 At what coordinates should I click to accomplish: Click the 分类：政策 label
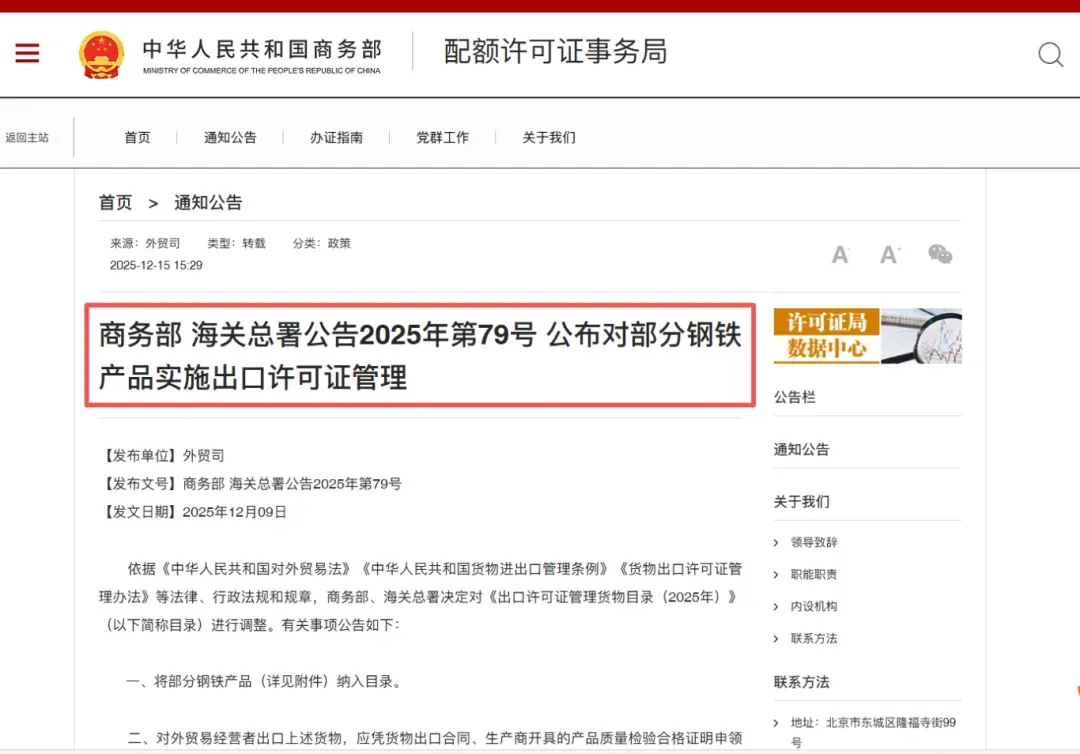pos(322,243)
